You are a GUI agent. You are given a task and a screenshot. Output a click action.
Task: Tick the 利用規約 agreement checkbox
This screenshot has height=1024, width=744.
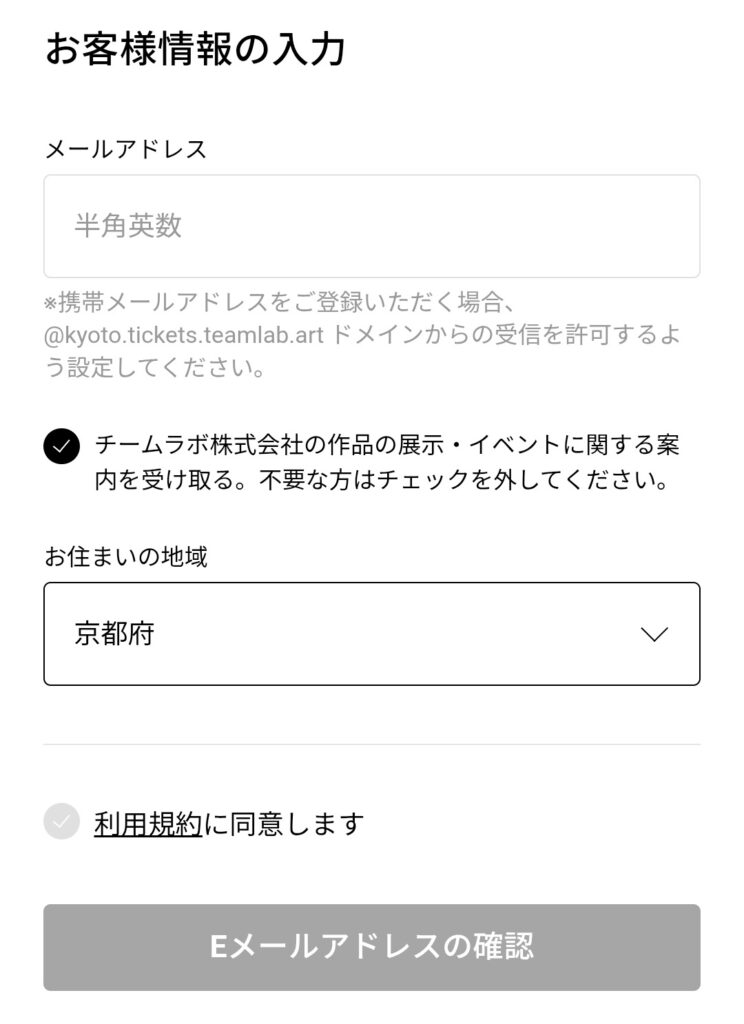pos(62,822)
